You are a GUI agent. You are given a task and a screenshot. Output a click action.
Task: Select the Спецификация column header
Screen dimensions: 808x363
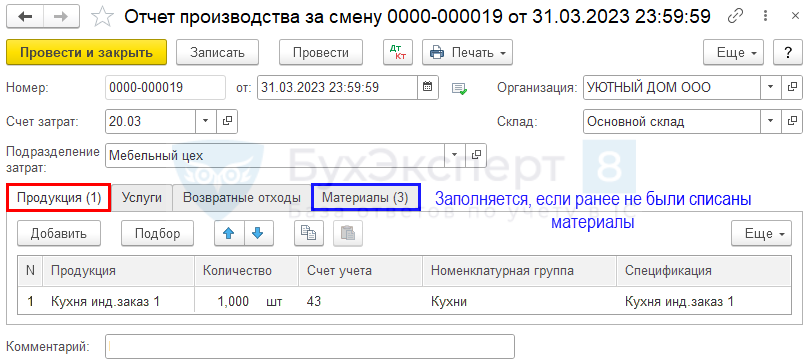point(704,271)
